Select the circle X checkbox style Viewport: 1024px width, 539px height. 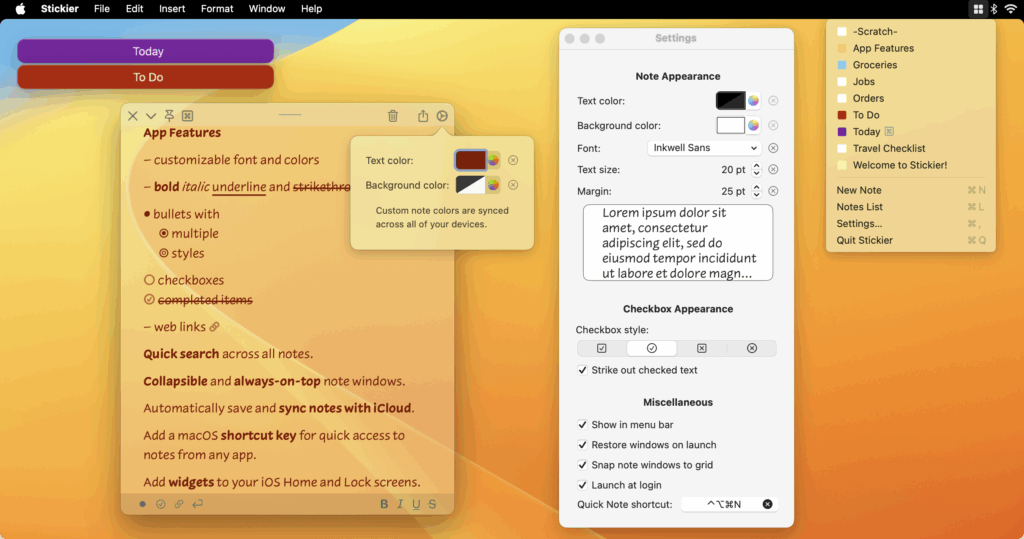tap(752, 348)
